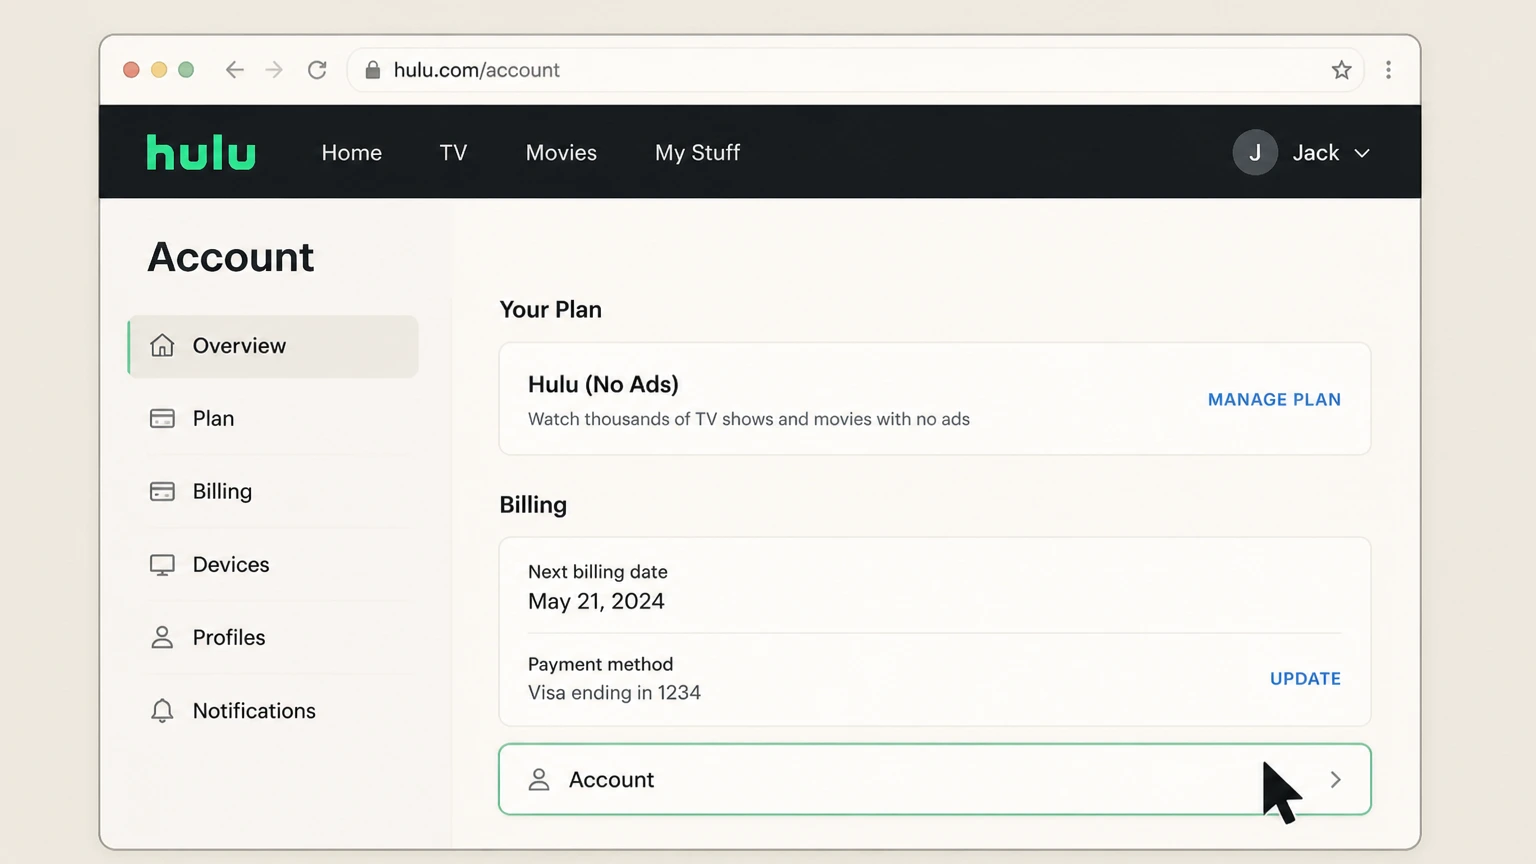1536x864 pixels.
Task: Open the TV nav item
Action: point(453,153)
